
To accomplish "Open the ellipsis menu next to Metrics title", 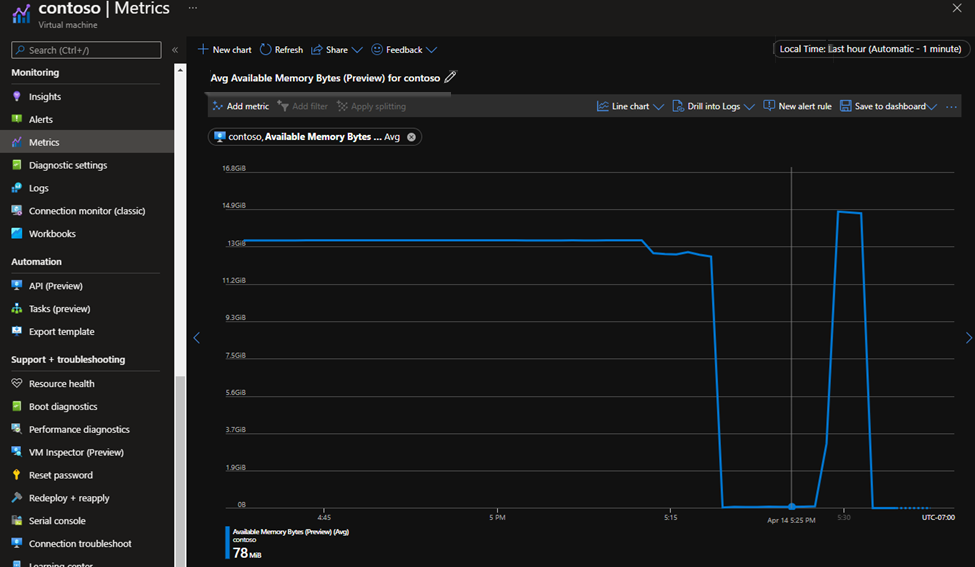I will point(193,8).
